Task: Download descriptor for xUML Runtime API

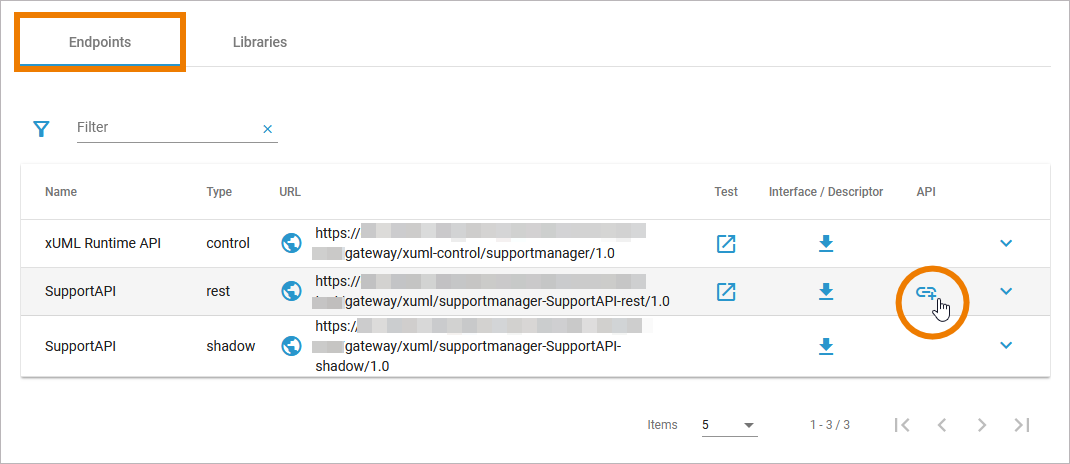Action: click(826, 243)
